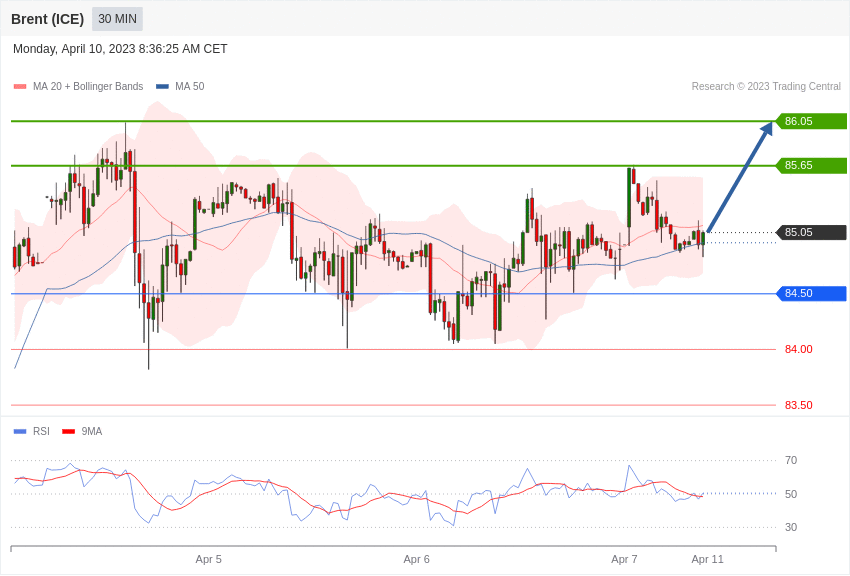Click the Research © 2023 Trading Central credit
Viewport: 850px width, 576px height.
click(766, 86)
